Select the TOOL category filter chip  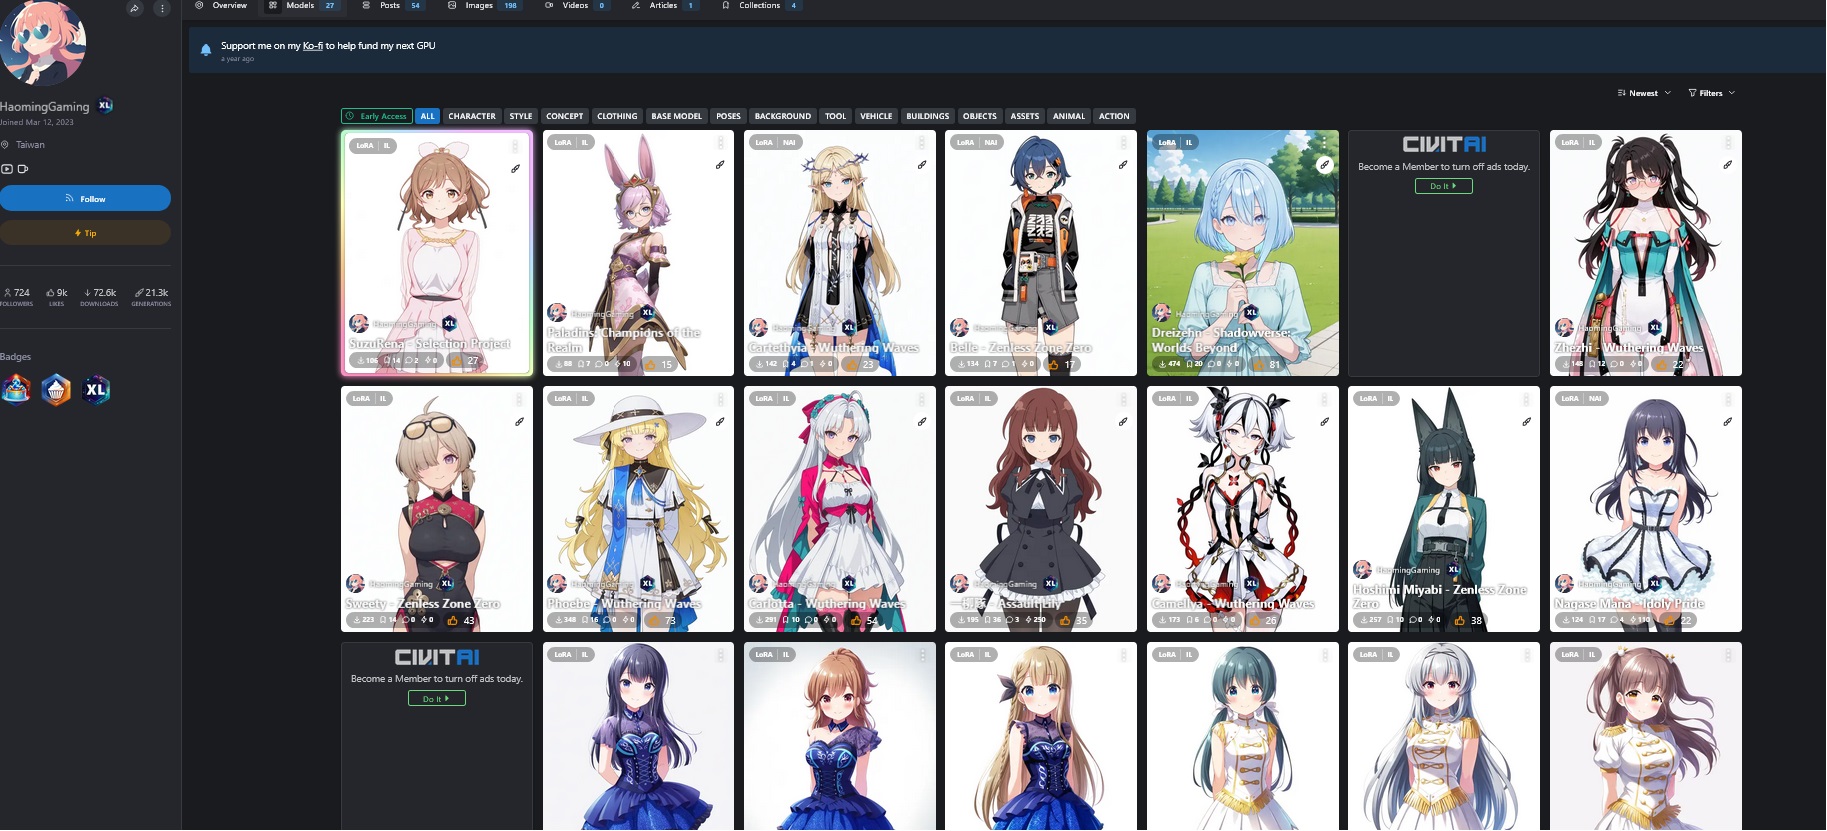[x=835, y=116]
